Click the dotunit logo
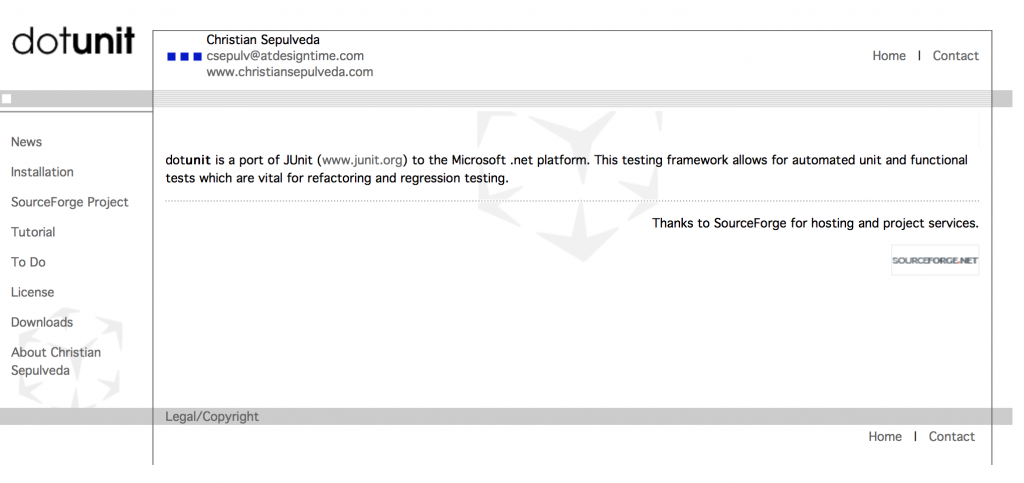Image resolution: width=1024 pixels, height=483 pixels. tap(73, 41)
